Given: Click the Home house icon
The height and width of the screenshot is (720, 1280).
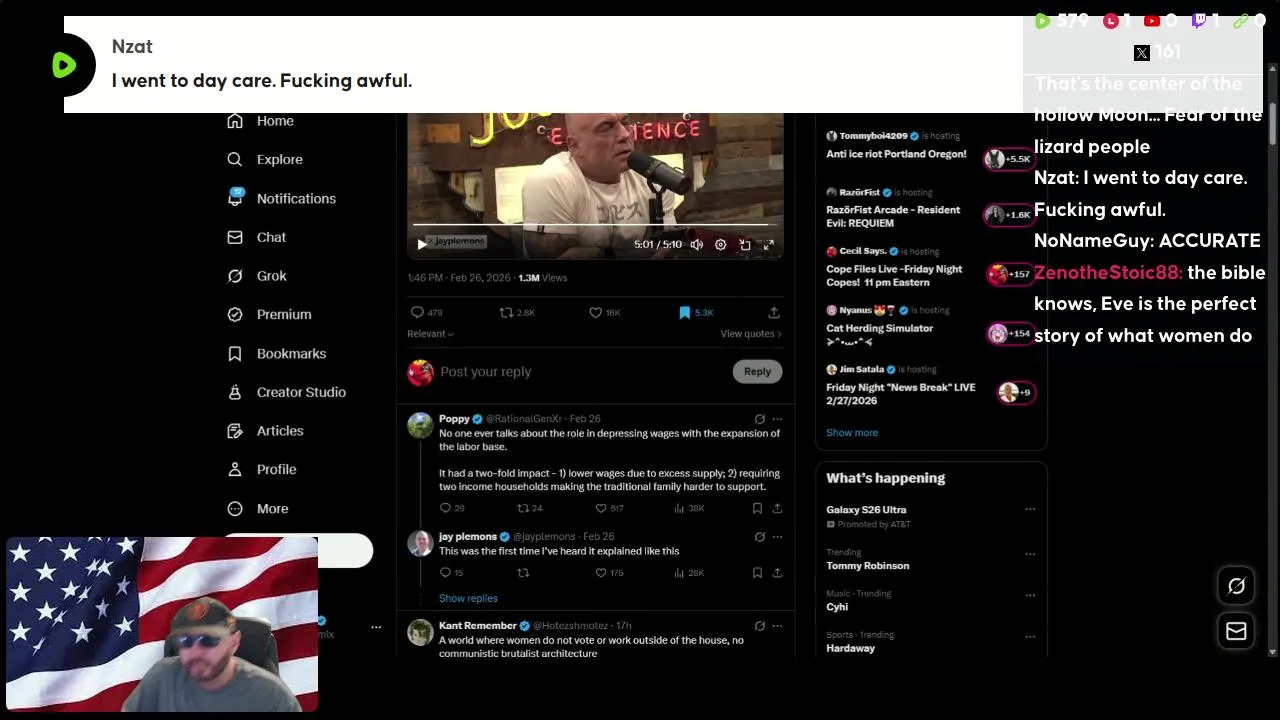Looking at the screenshot, I should 235,121.
